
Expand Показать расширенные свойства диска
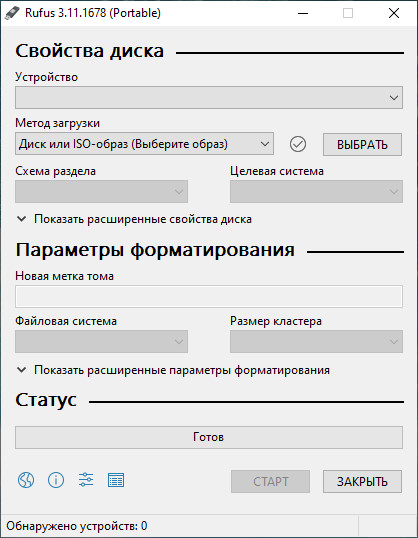[x=134, y=219]
